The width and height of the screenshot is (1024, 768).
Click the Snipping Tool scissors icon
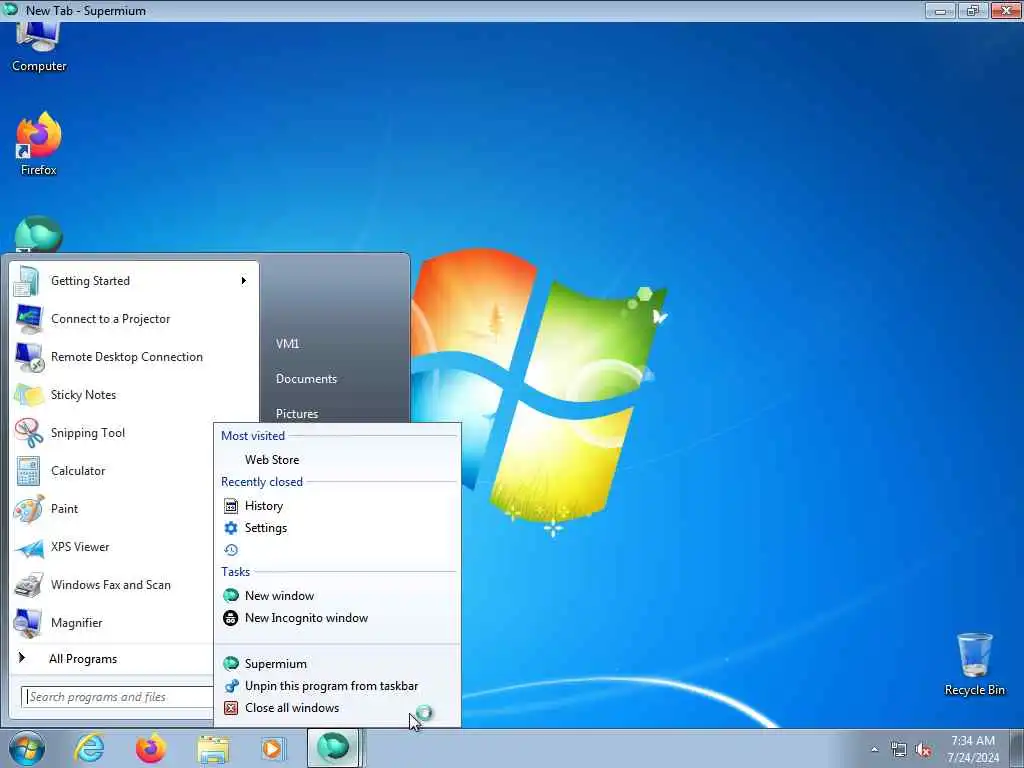point(29,433)
